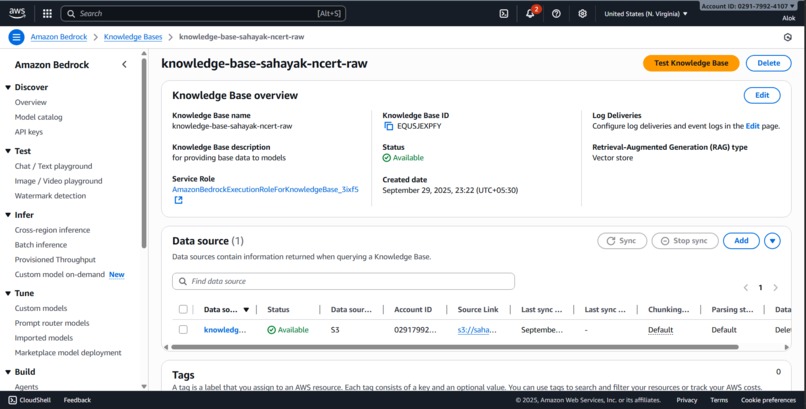Screen dimensions: 806x409
Task: Click the Chunking column Default value
Action: pyautogui.click(x=661, y=330)
